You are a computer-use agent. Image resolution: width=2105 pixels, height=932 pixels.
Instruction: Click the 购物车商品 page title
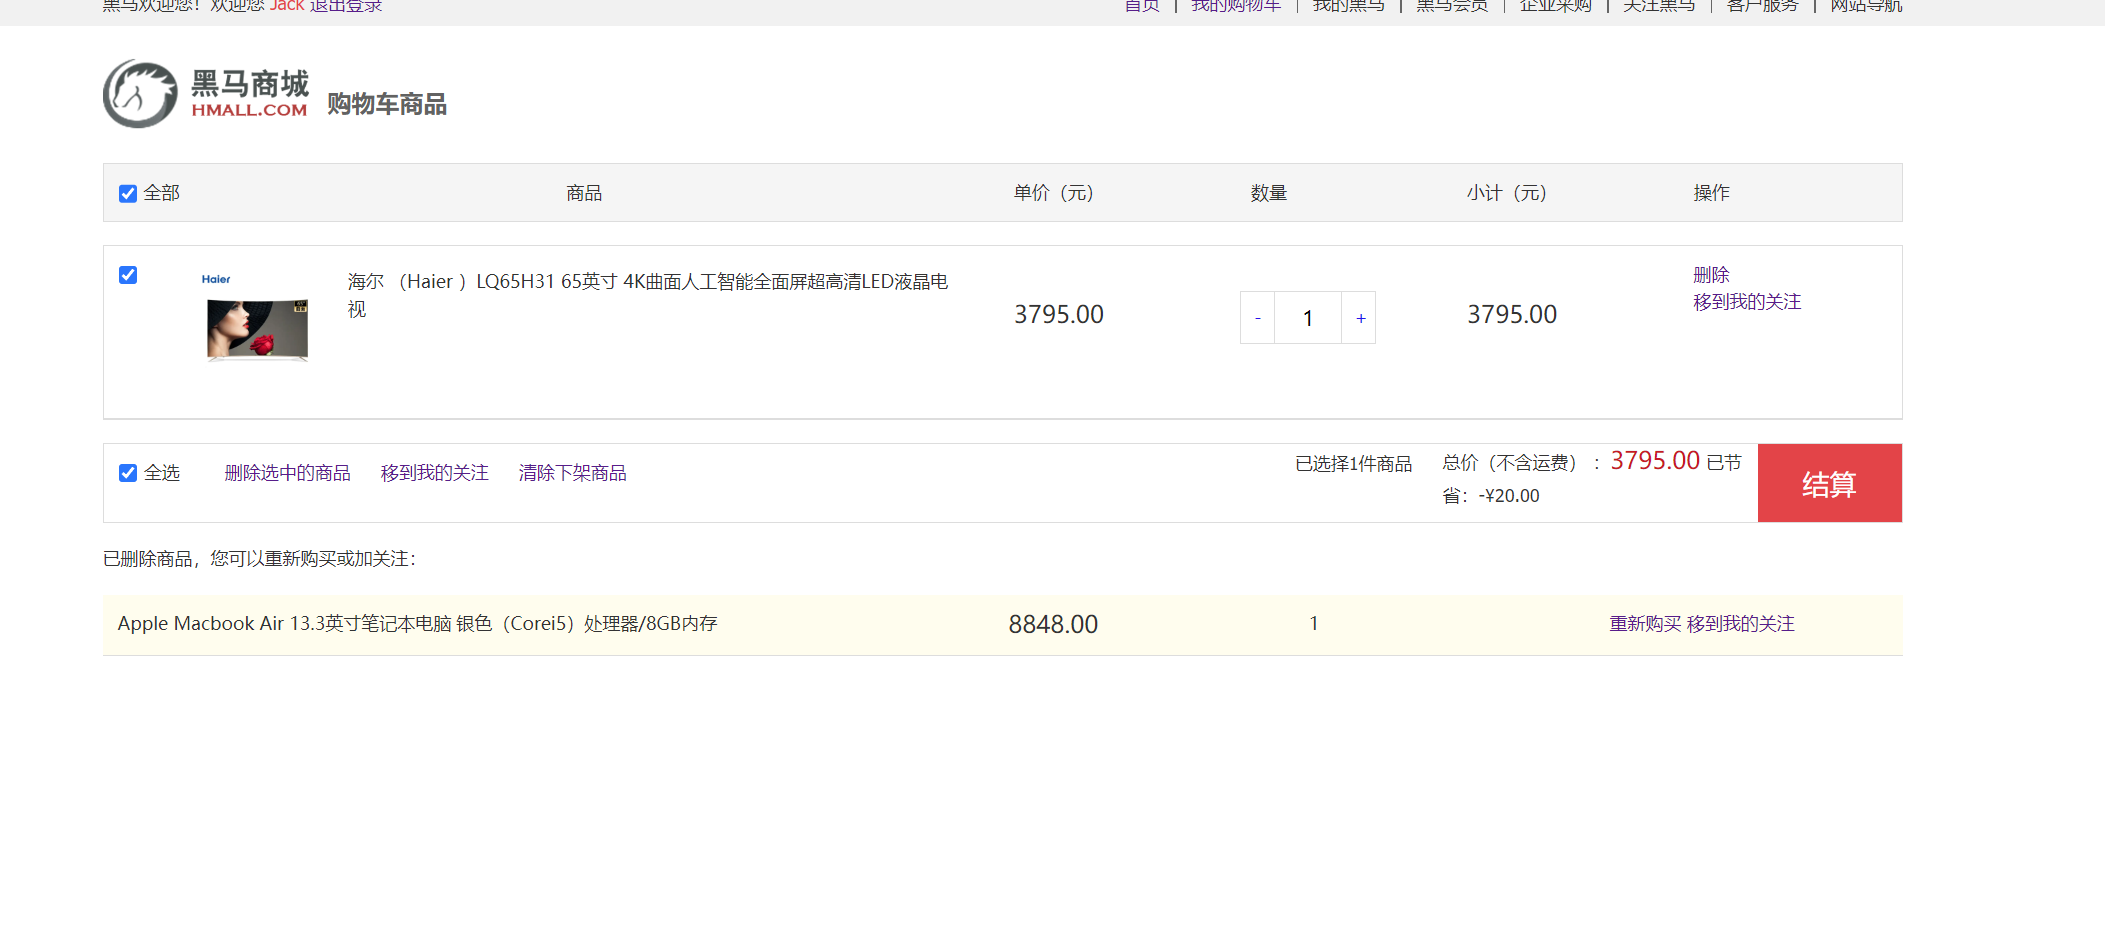[x=387, y=104]
